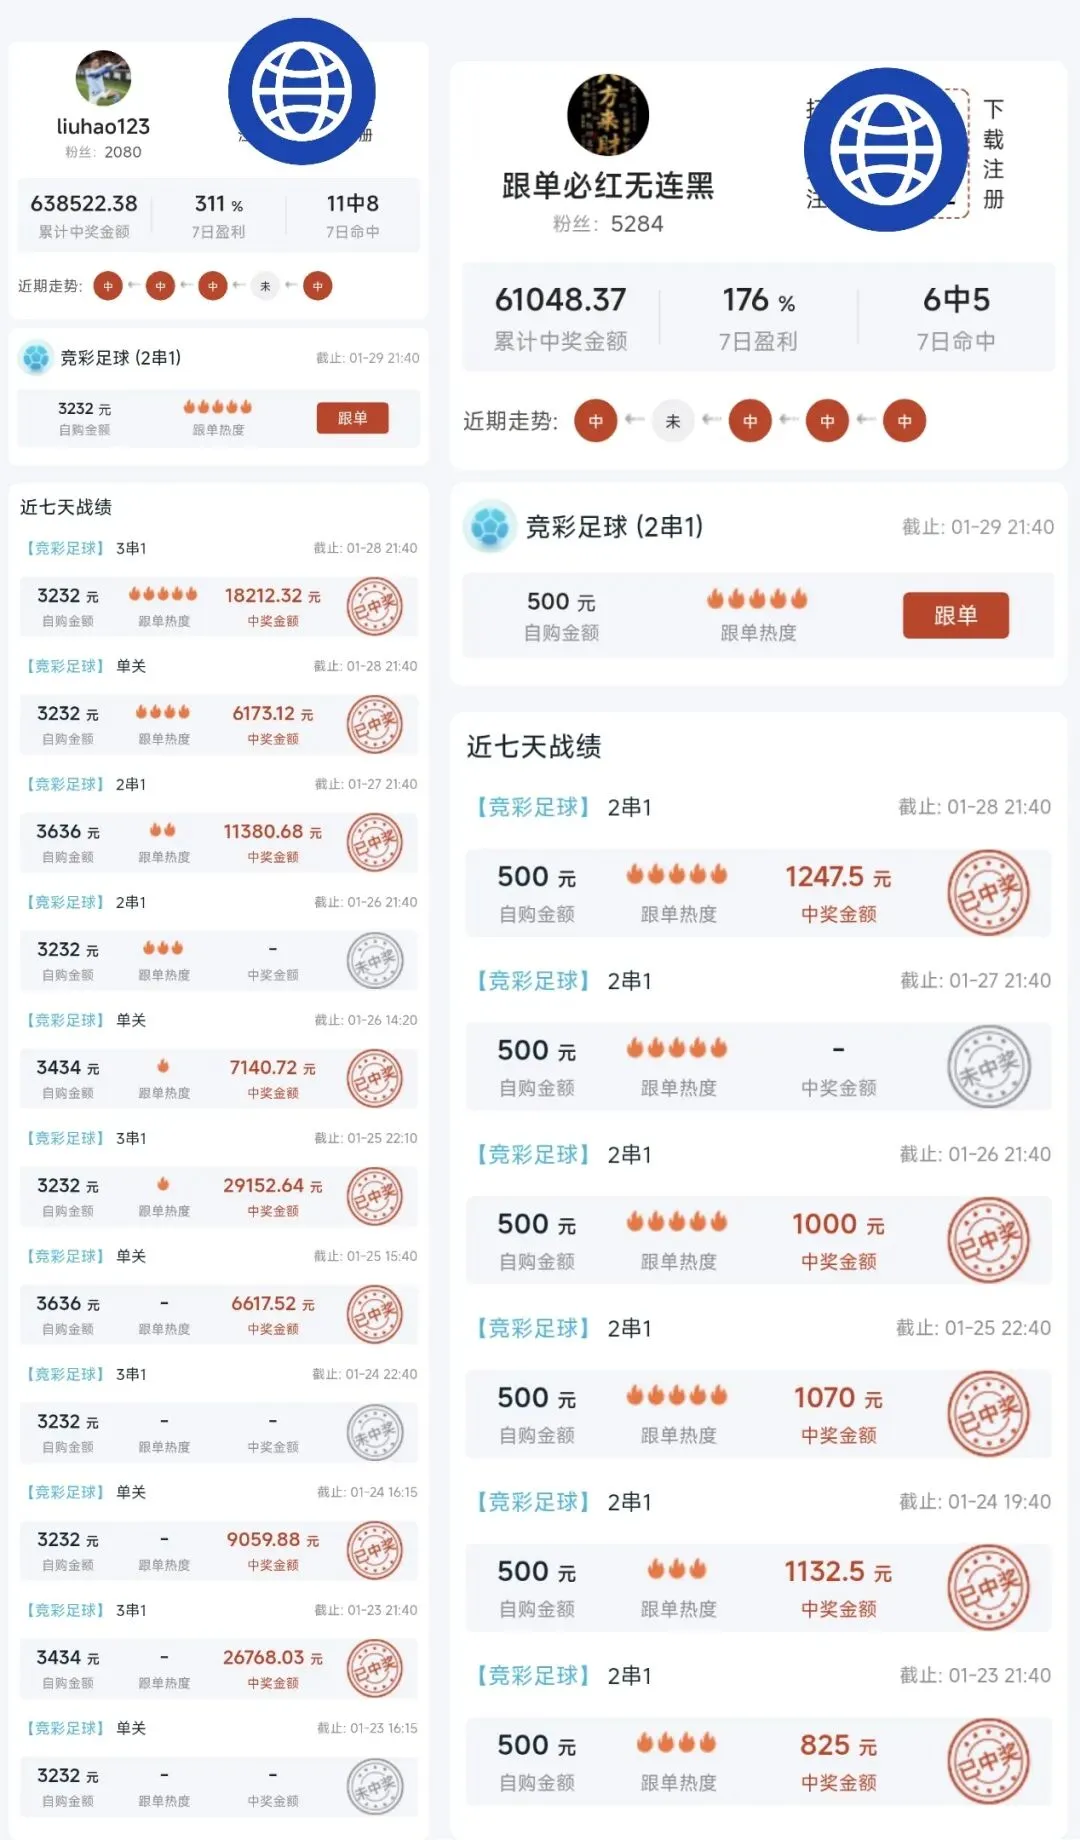Tap the large blue globe icon on right
This screenshot has width=1080, height=1840.
[x=885, y=150]
